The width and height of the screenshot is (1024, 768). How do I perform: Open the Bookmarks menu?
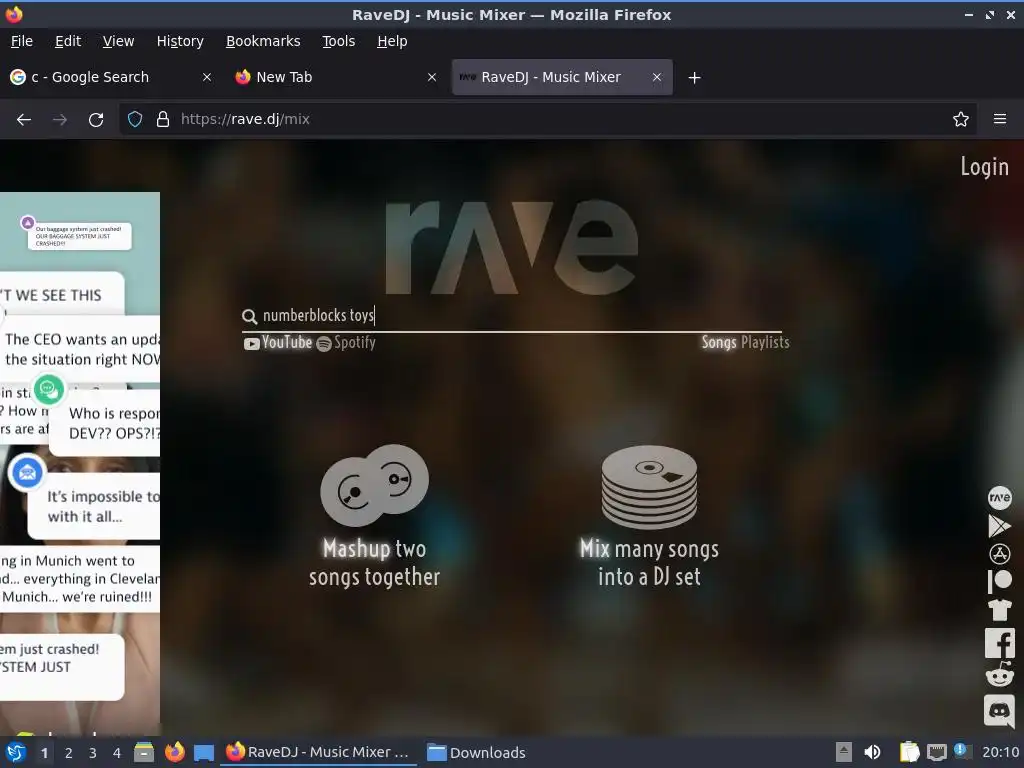click(x=263, y=41)
